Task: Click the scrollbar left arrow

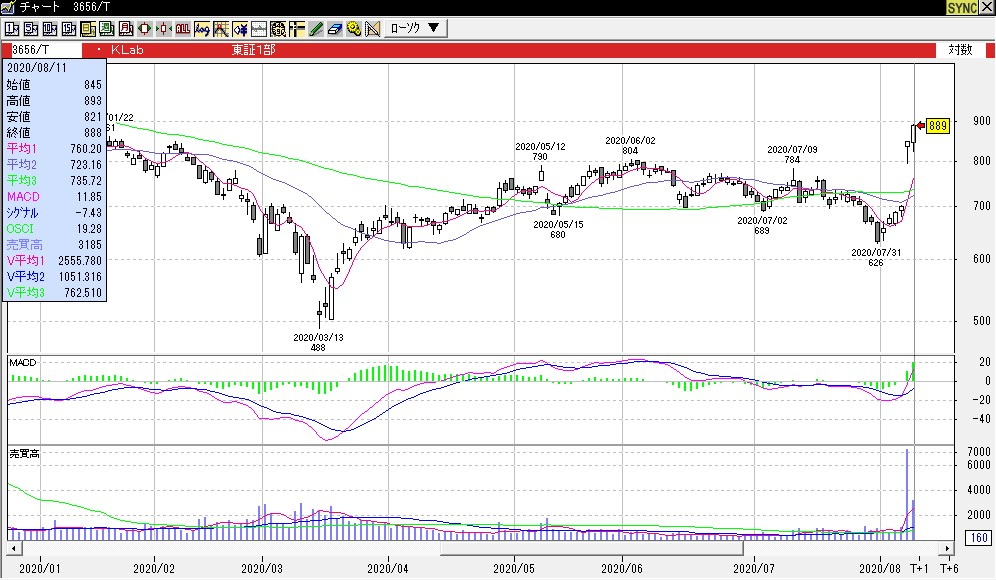Action: [14, 549]
